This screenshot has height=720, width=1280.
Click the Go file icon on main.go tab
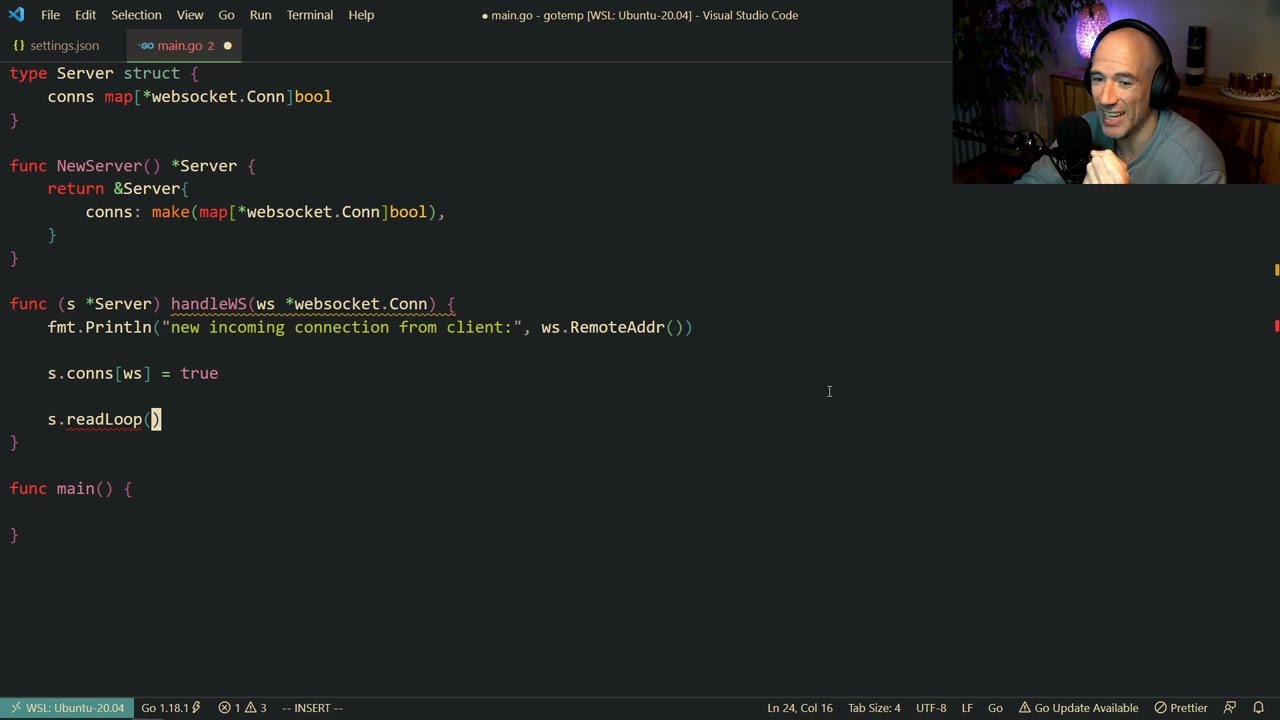tap(147, 46)
